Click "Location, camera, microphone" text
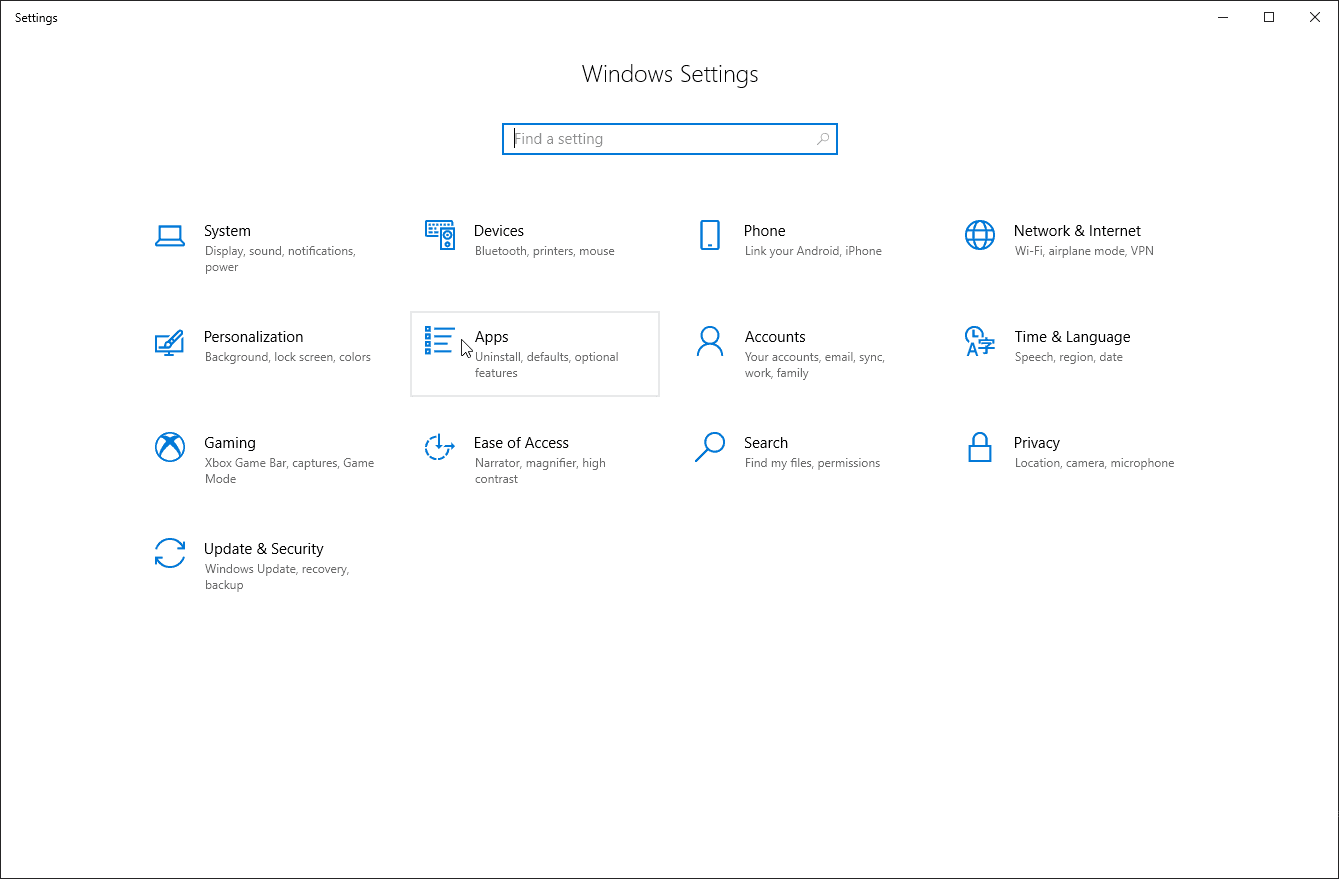 pyautogui.click(x=1094, y=463)
